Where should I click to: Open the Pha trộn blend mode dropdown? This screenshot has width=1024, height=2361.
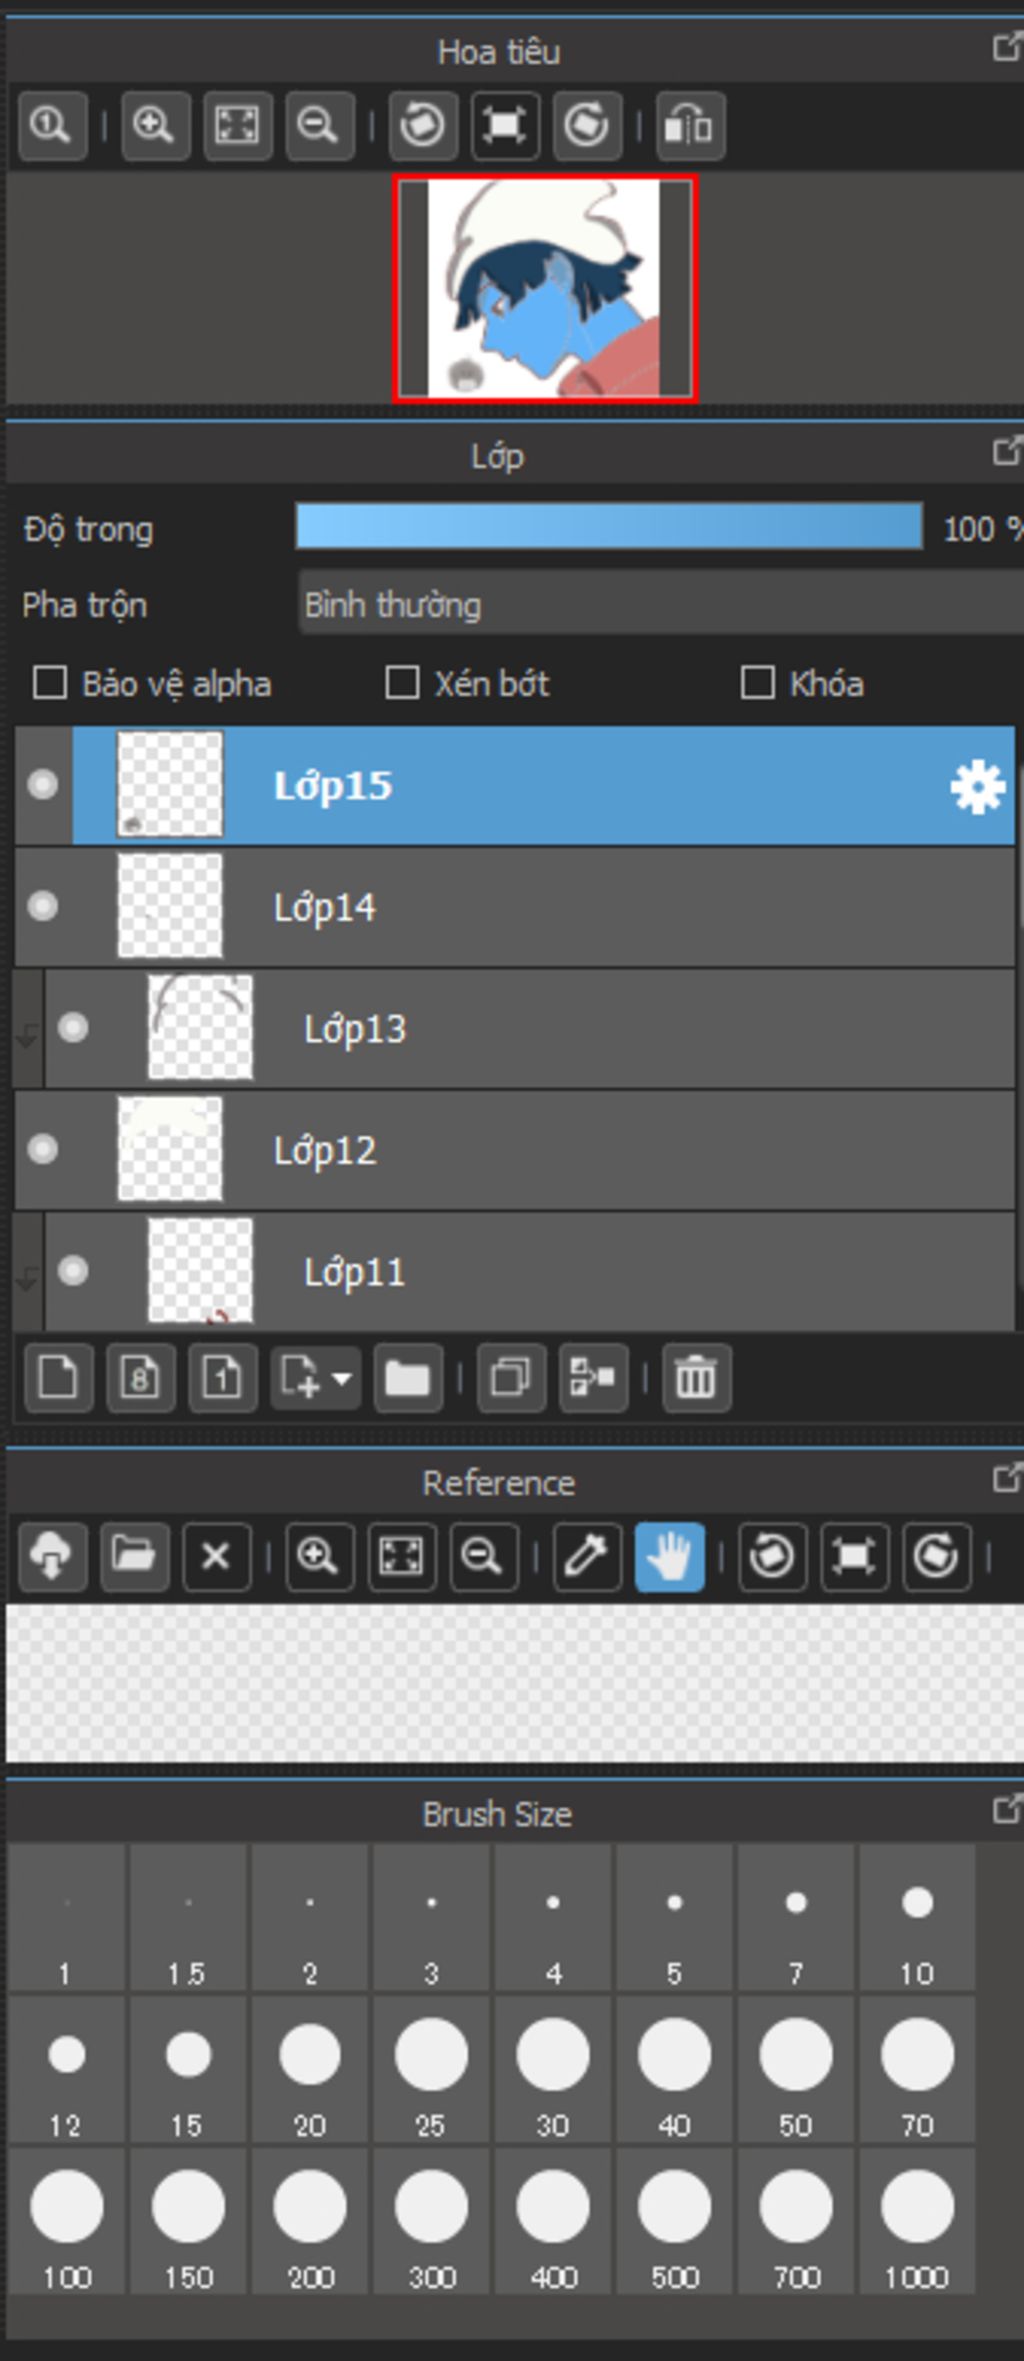[660, 604]
